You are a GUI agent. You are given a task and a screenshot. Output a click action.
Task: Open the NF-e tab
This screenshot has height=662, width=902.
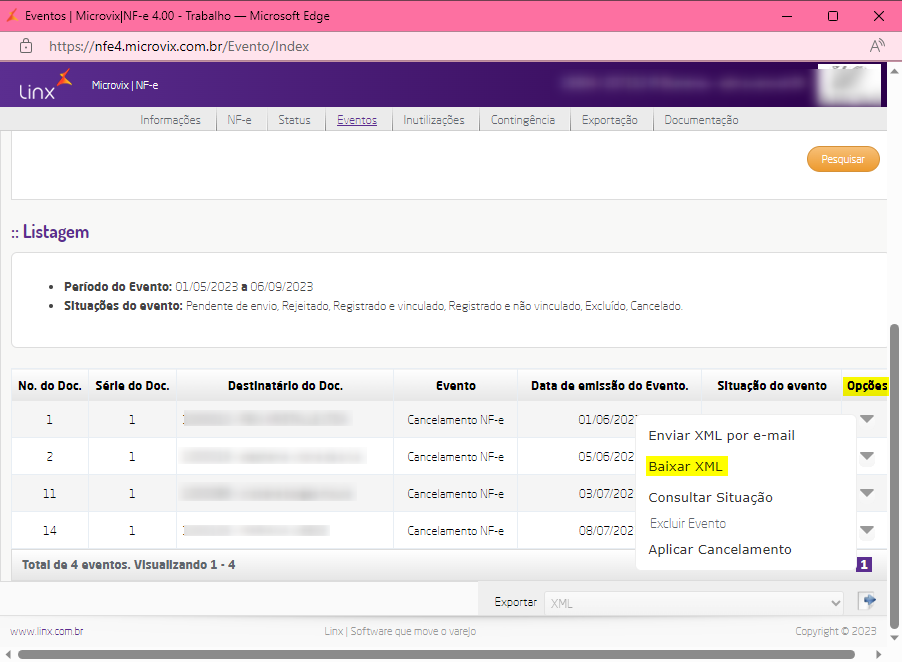click(239, 120)
